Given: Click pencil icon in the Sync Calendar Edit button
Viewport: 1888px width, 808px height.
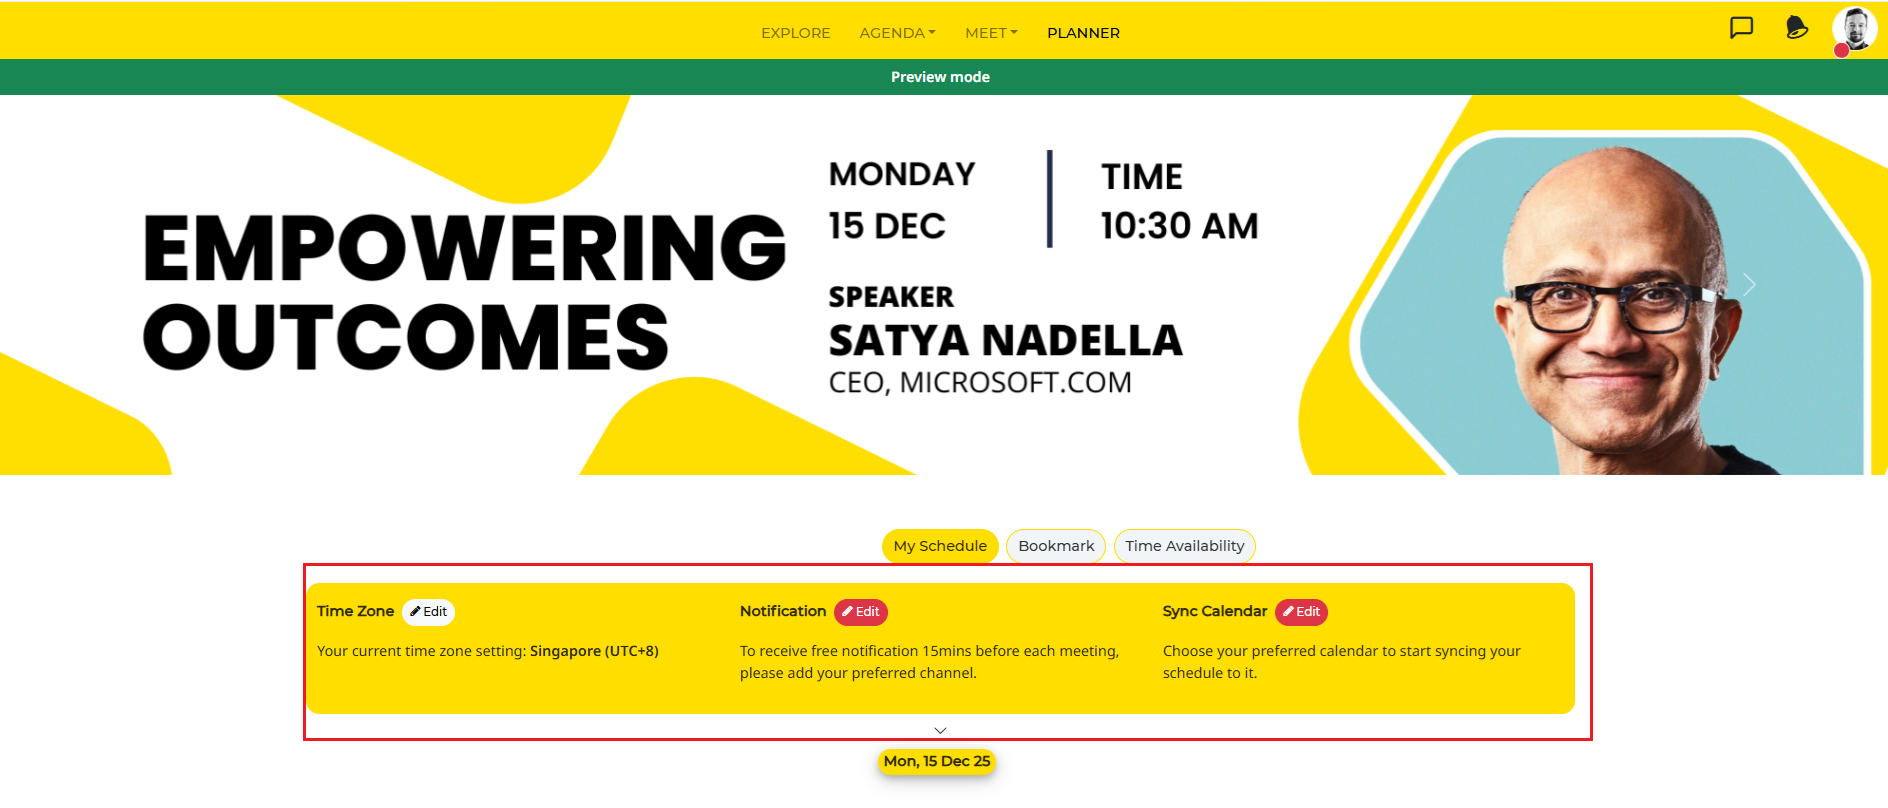Looking at the screenshot, I should pos(1289,612).
